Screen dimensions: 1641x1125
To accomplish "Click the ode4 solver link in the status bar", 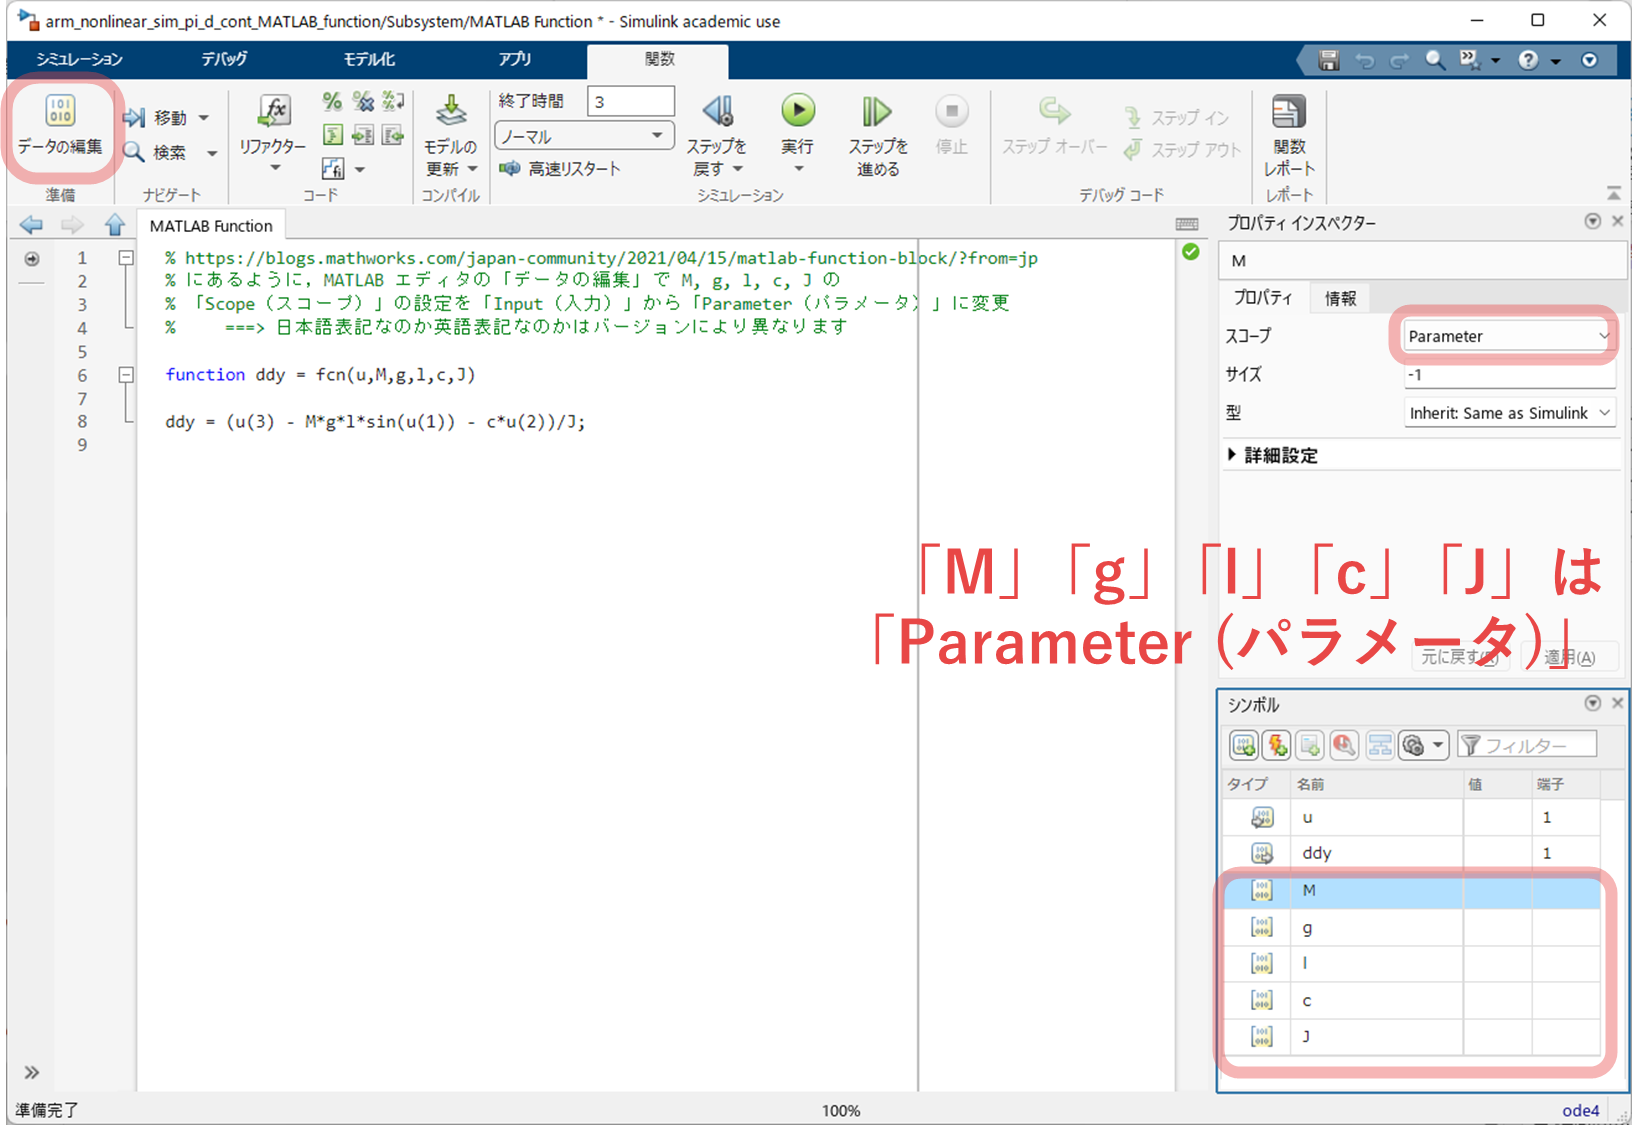I will coord(1581,1110).
